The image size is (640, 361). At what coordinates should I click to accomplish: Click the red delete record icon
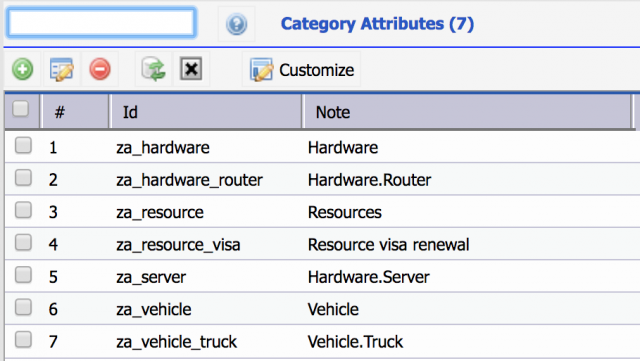point(100,69)
